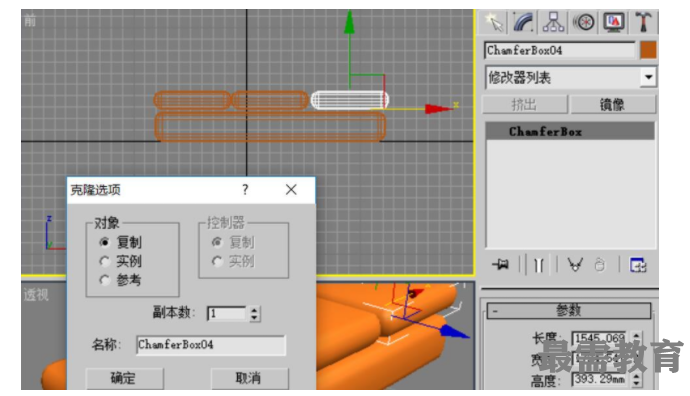Close the 克隆选项 dialog
Screen dimensions: 690x396
(x=291, y=190)
